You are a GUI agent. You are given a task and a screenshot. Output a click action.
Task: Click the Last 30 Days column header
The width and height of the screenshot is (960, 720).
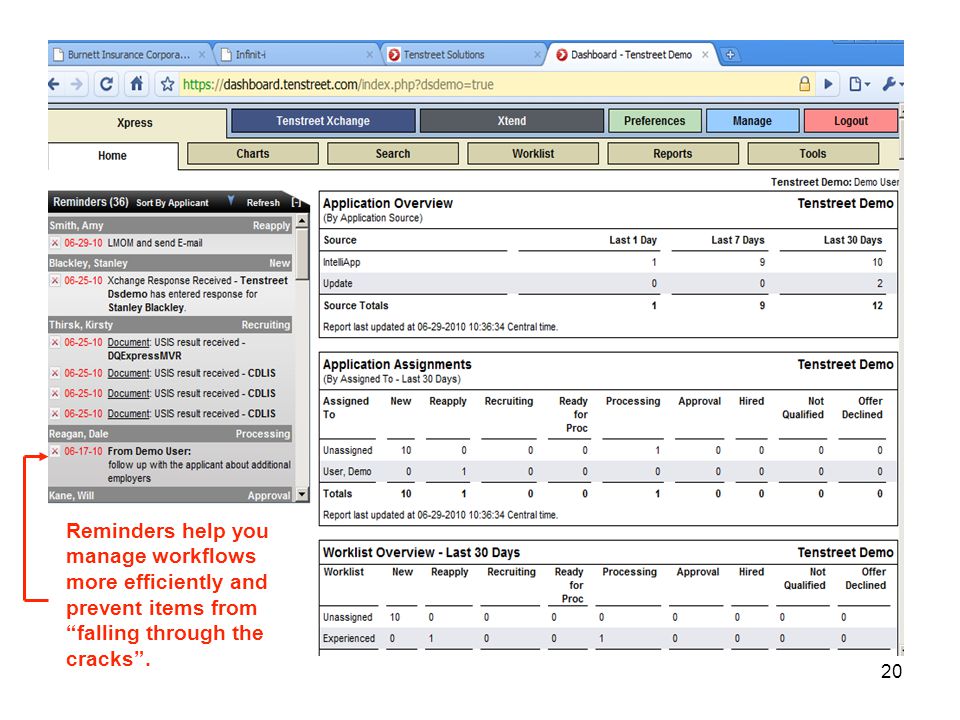click(853, 240)
